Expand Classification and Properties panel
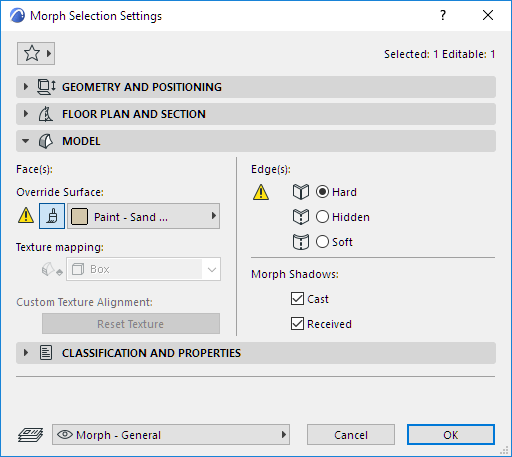Image resolution: width=512 pixels, height=457 pixels. [x=256, y=353]
